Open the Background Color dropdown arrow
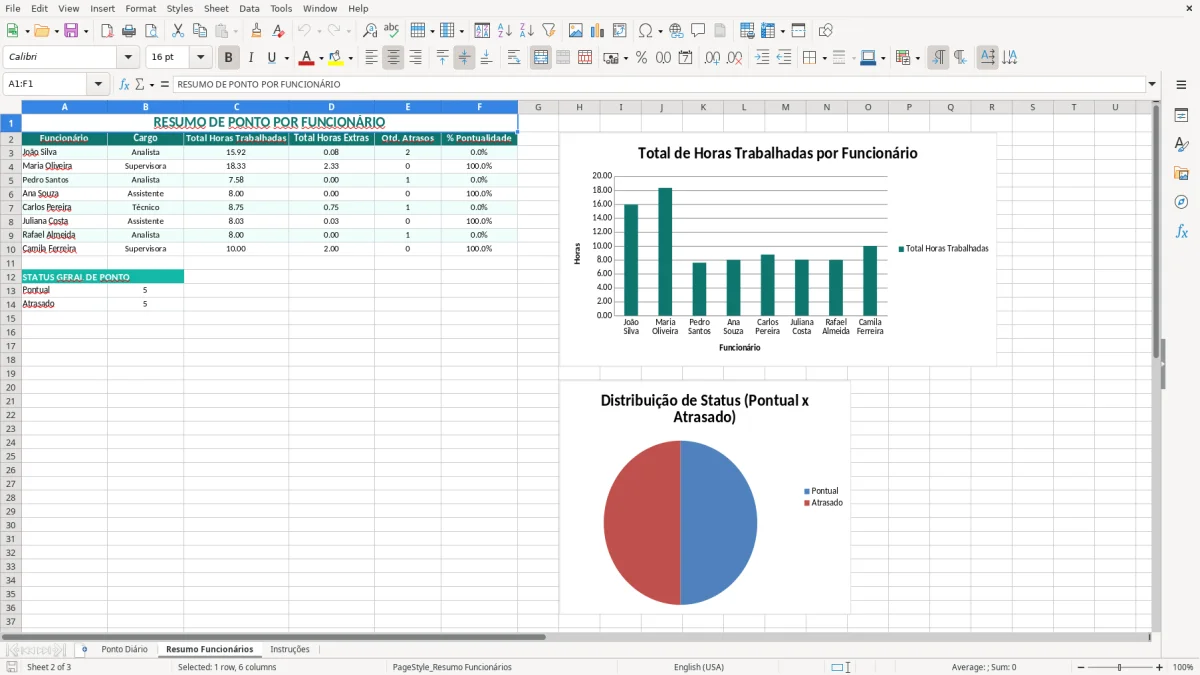This screenshot has width=1200, height=675. pos(350,58)
